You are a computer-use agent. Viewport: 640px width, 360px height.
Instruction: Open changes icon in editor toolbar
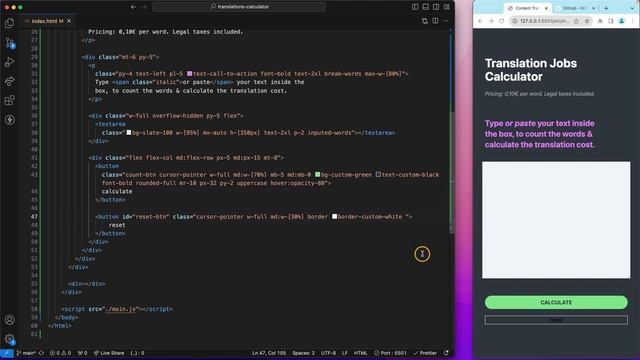tap(425, 21)
